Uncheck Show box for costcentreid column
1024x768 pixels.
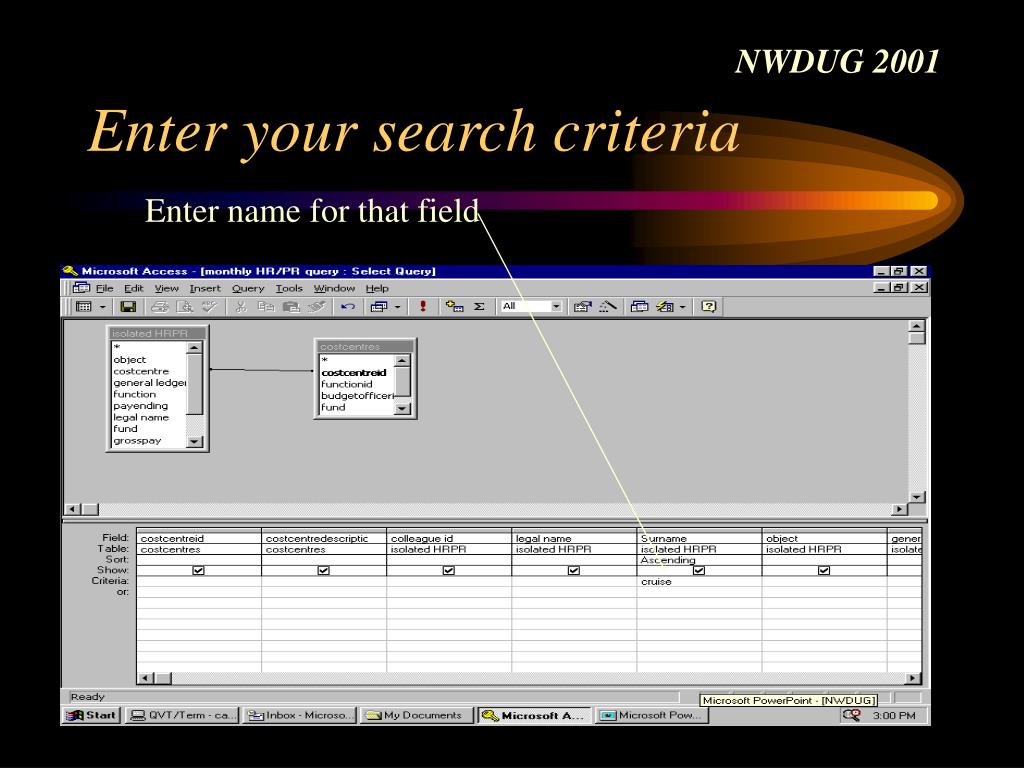(199, 571)
